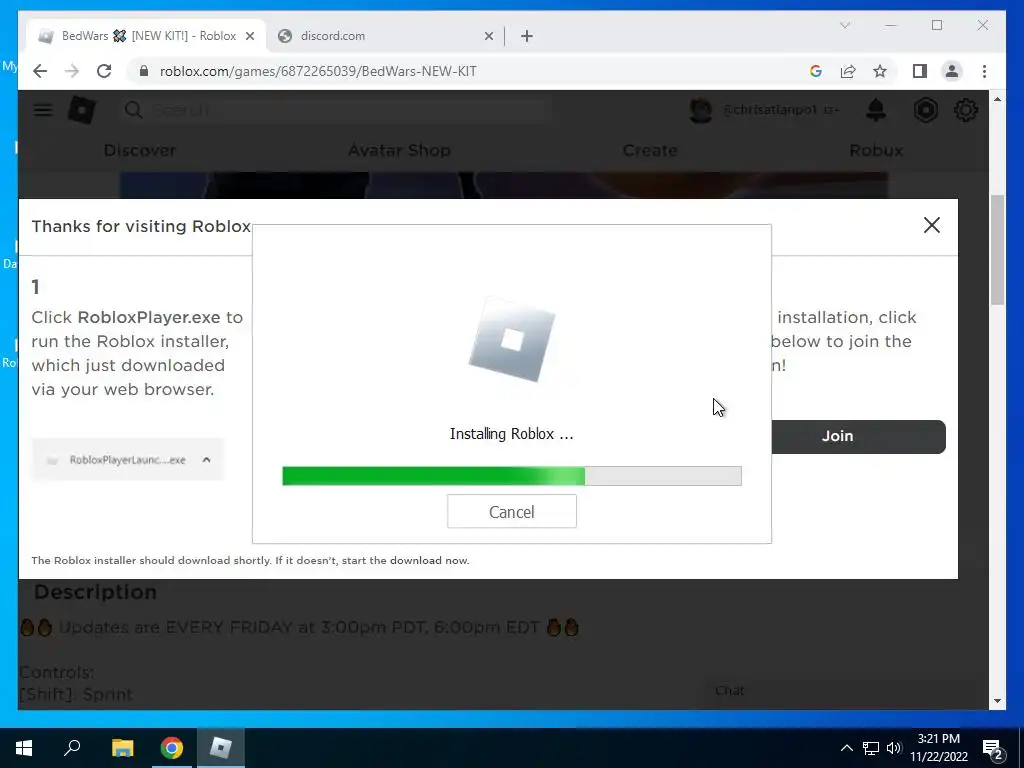This screenshot has width=1024, height=768.
Task: Open the Chrome side panel
Action: 920,71
